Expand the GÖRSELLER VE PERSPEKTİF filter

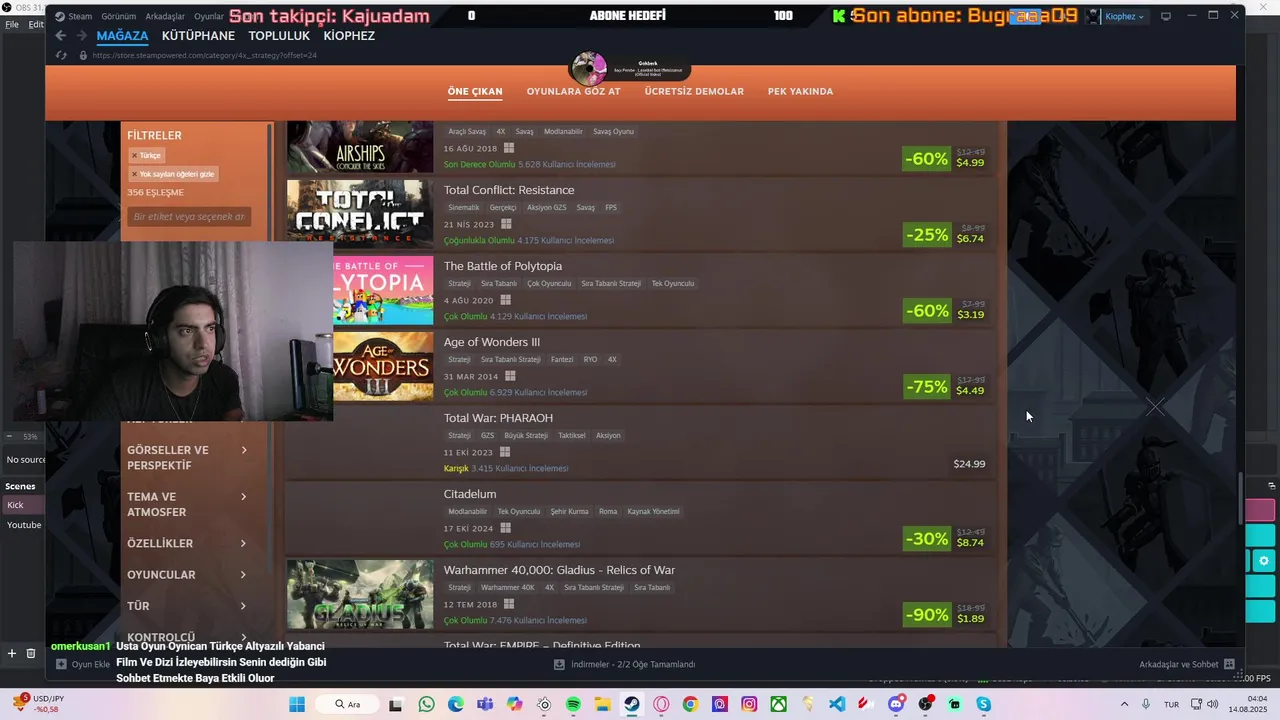187,458
